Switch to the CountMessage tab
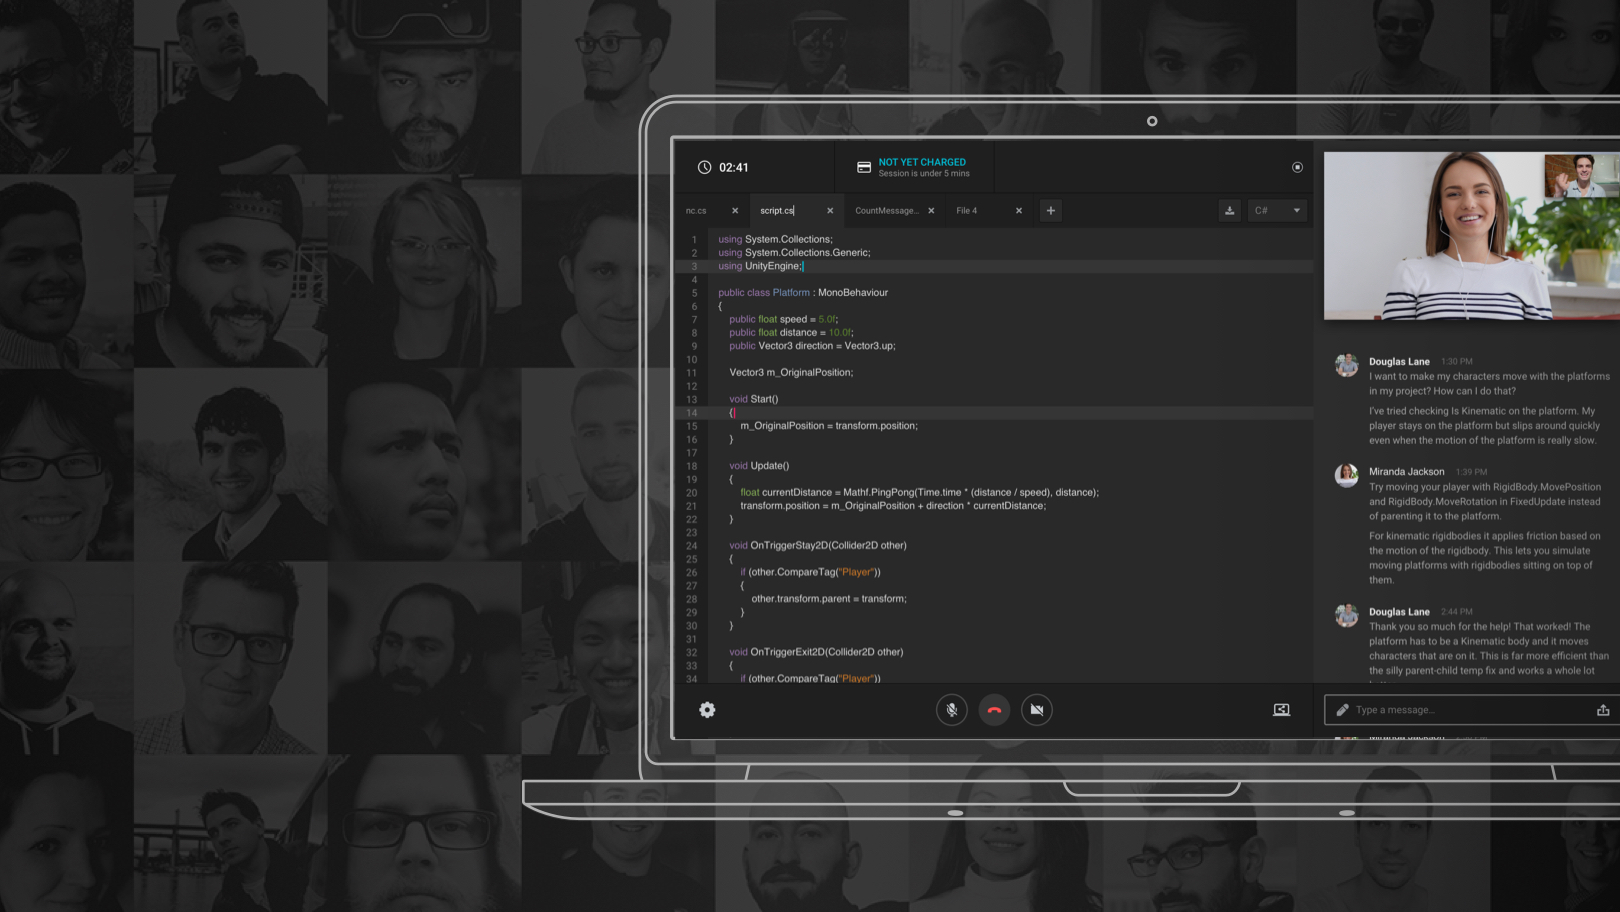The width and height of the screenshot is (1620, 912). (x=886, y=211)
